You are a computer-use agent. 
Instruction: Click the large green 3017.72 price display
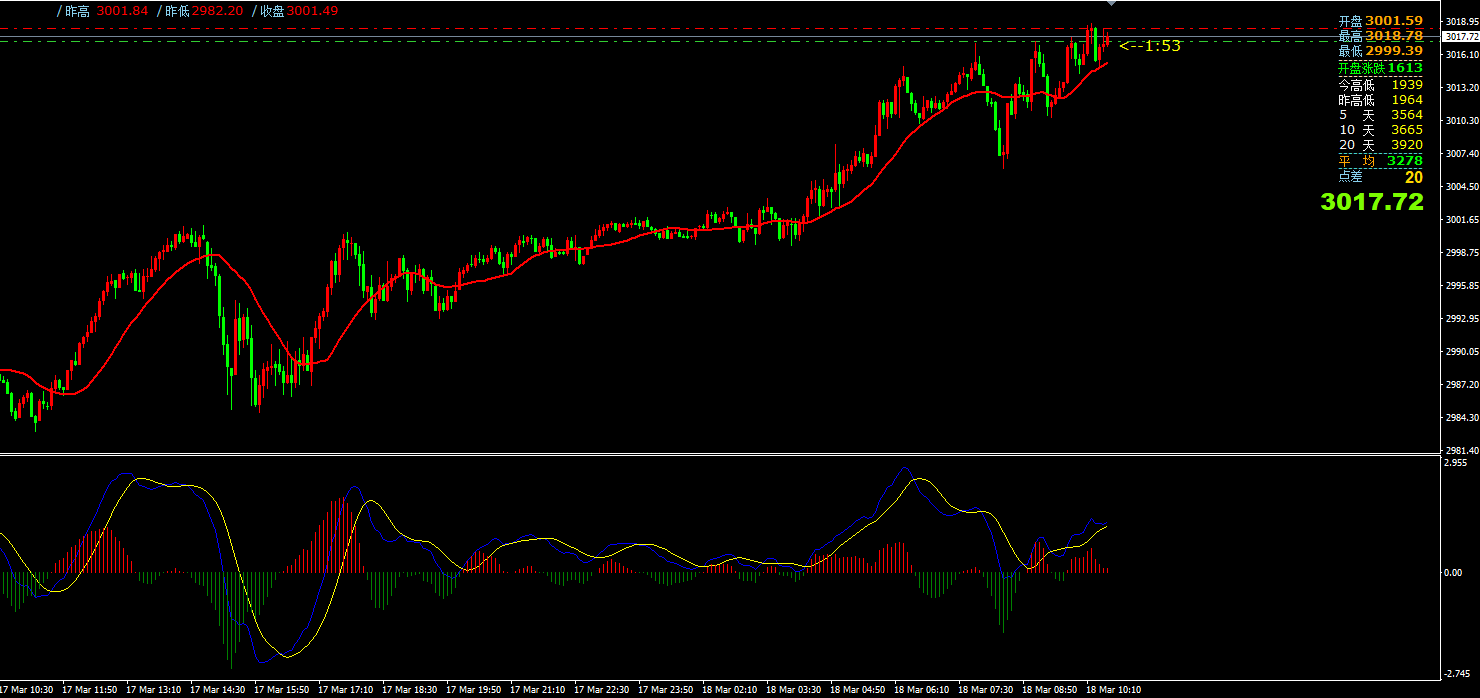(1371, 201)
